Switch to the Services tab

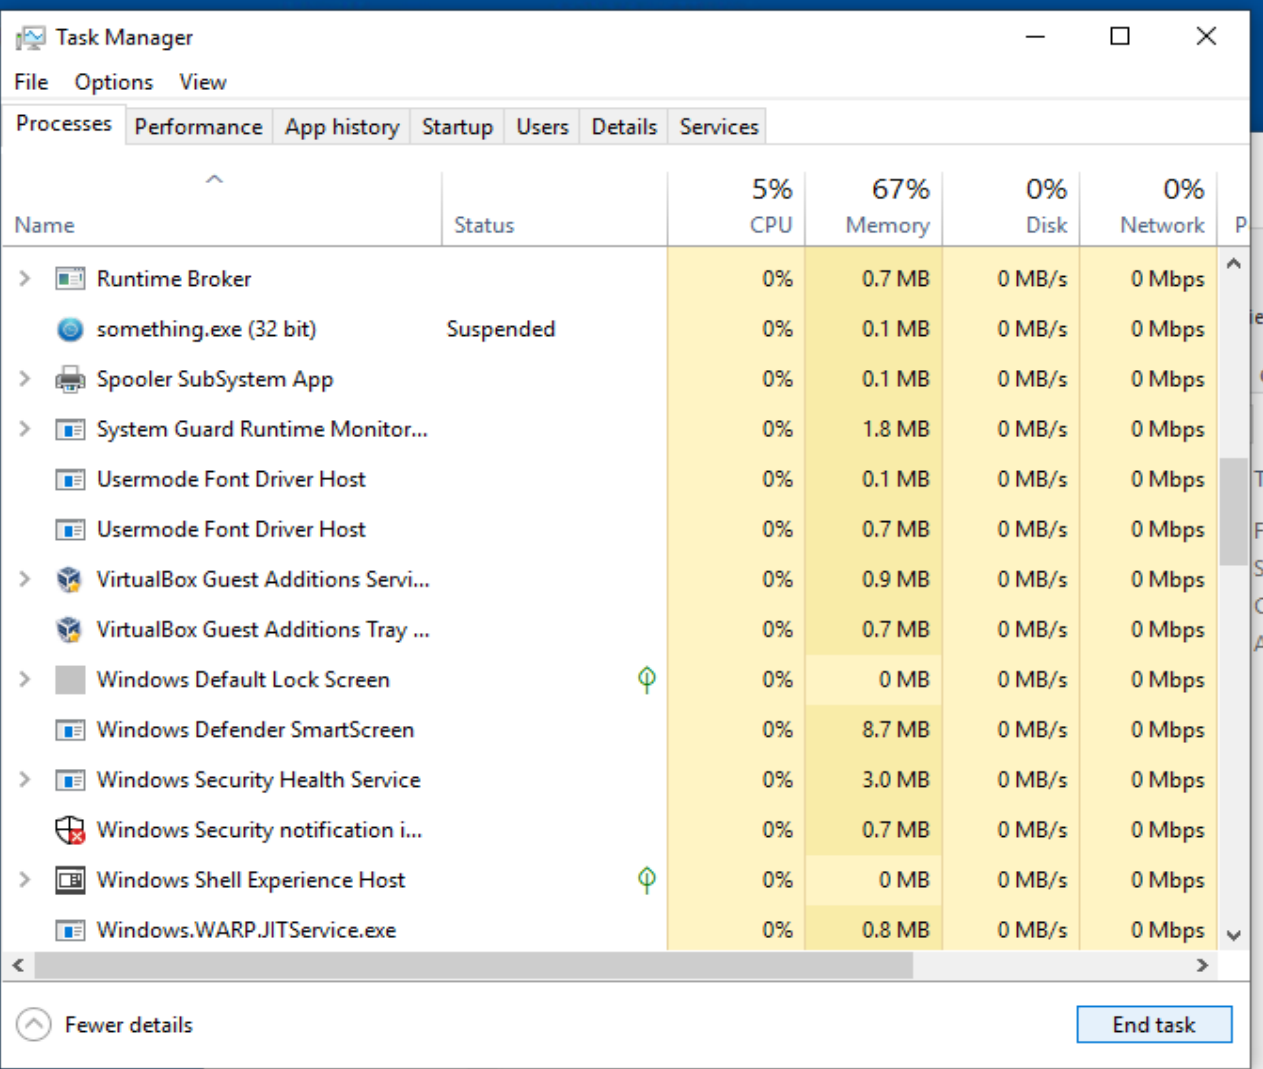point(719,127)
